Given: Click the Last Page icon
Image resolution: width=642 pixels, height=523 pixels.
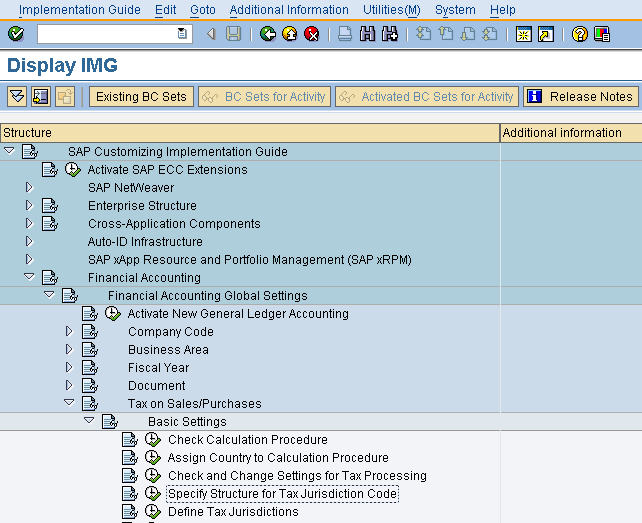Looking at the screenshot, I should click(x=490, y=34).
